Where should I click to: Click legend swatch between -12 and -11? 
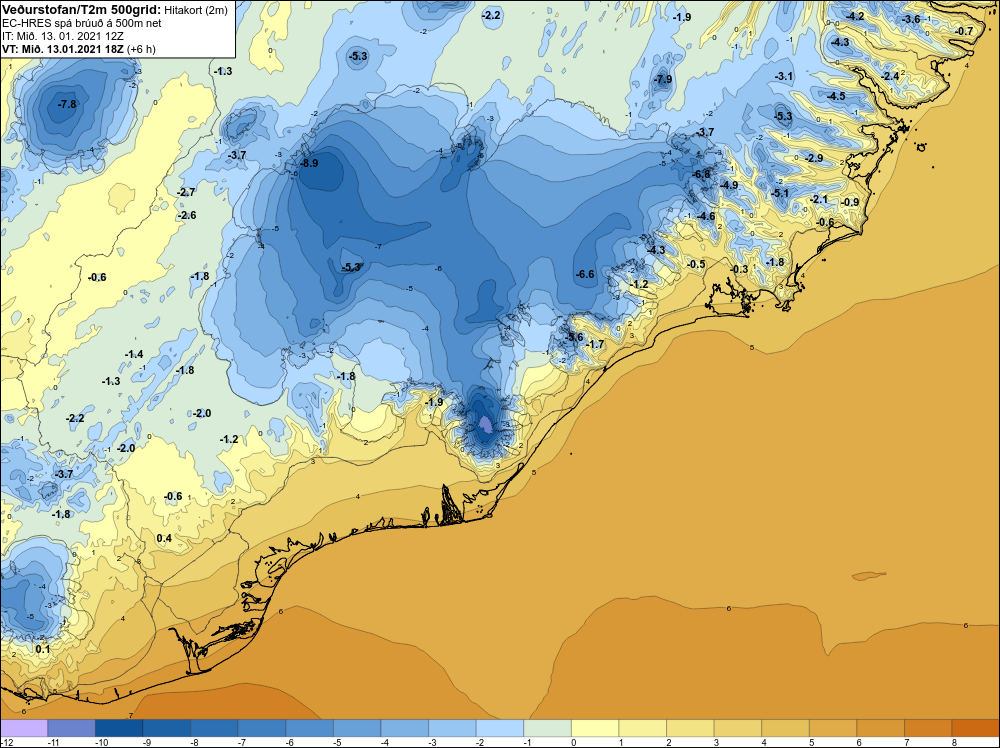pyautogui.click(x=24, y=728)
